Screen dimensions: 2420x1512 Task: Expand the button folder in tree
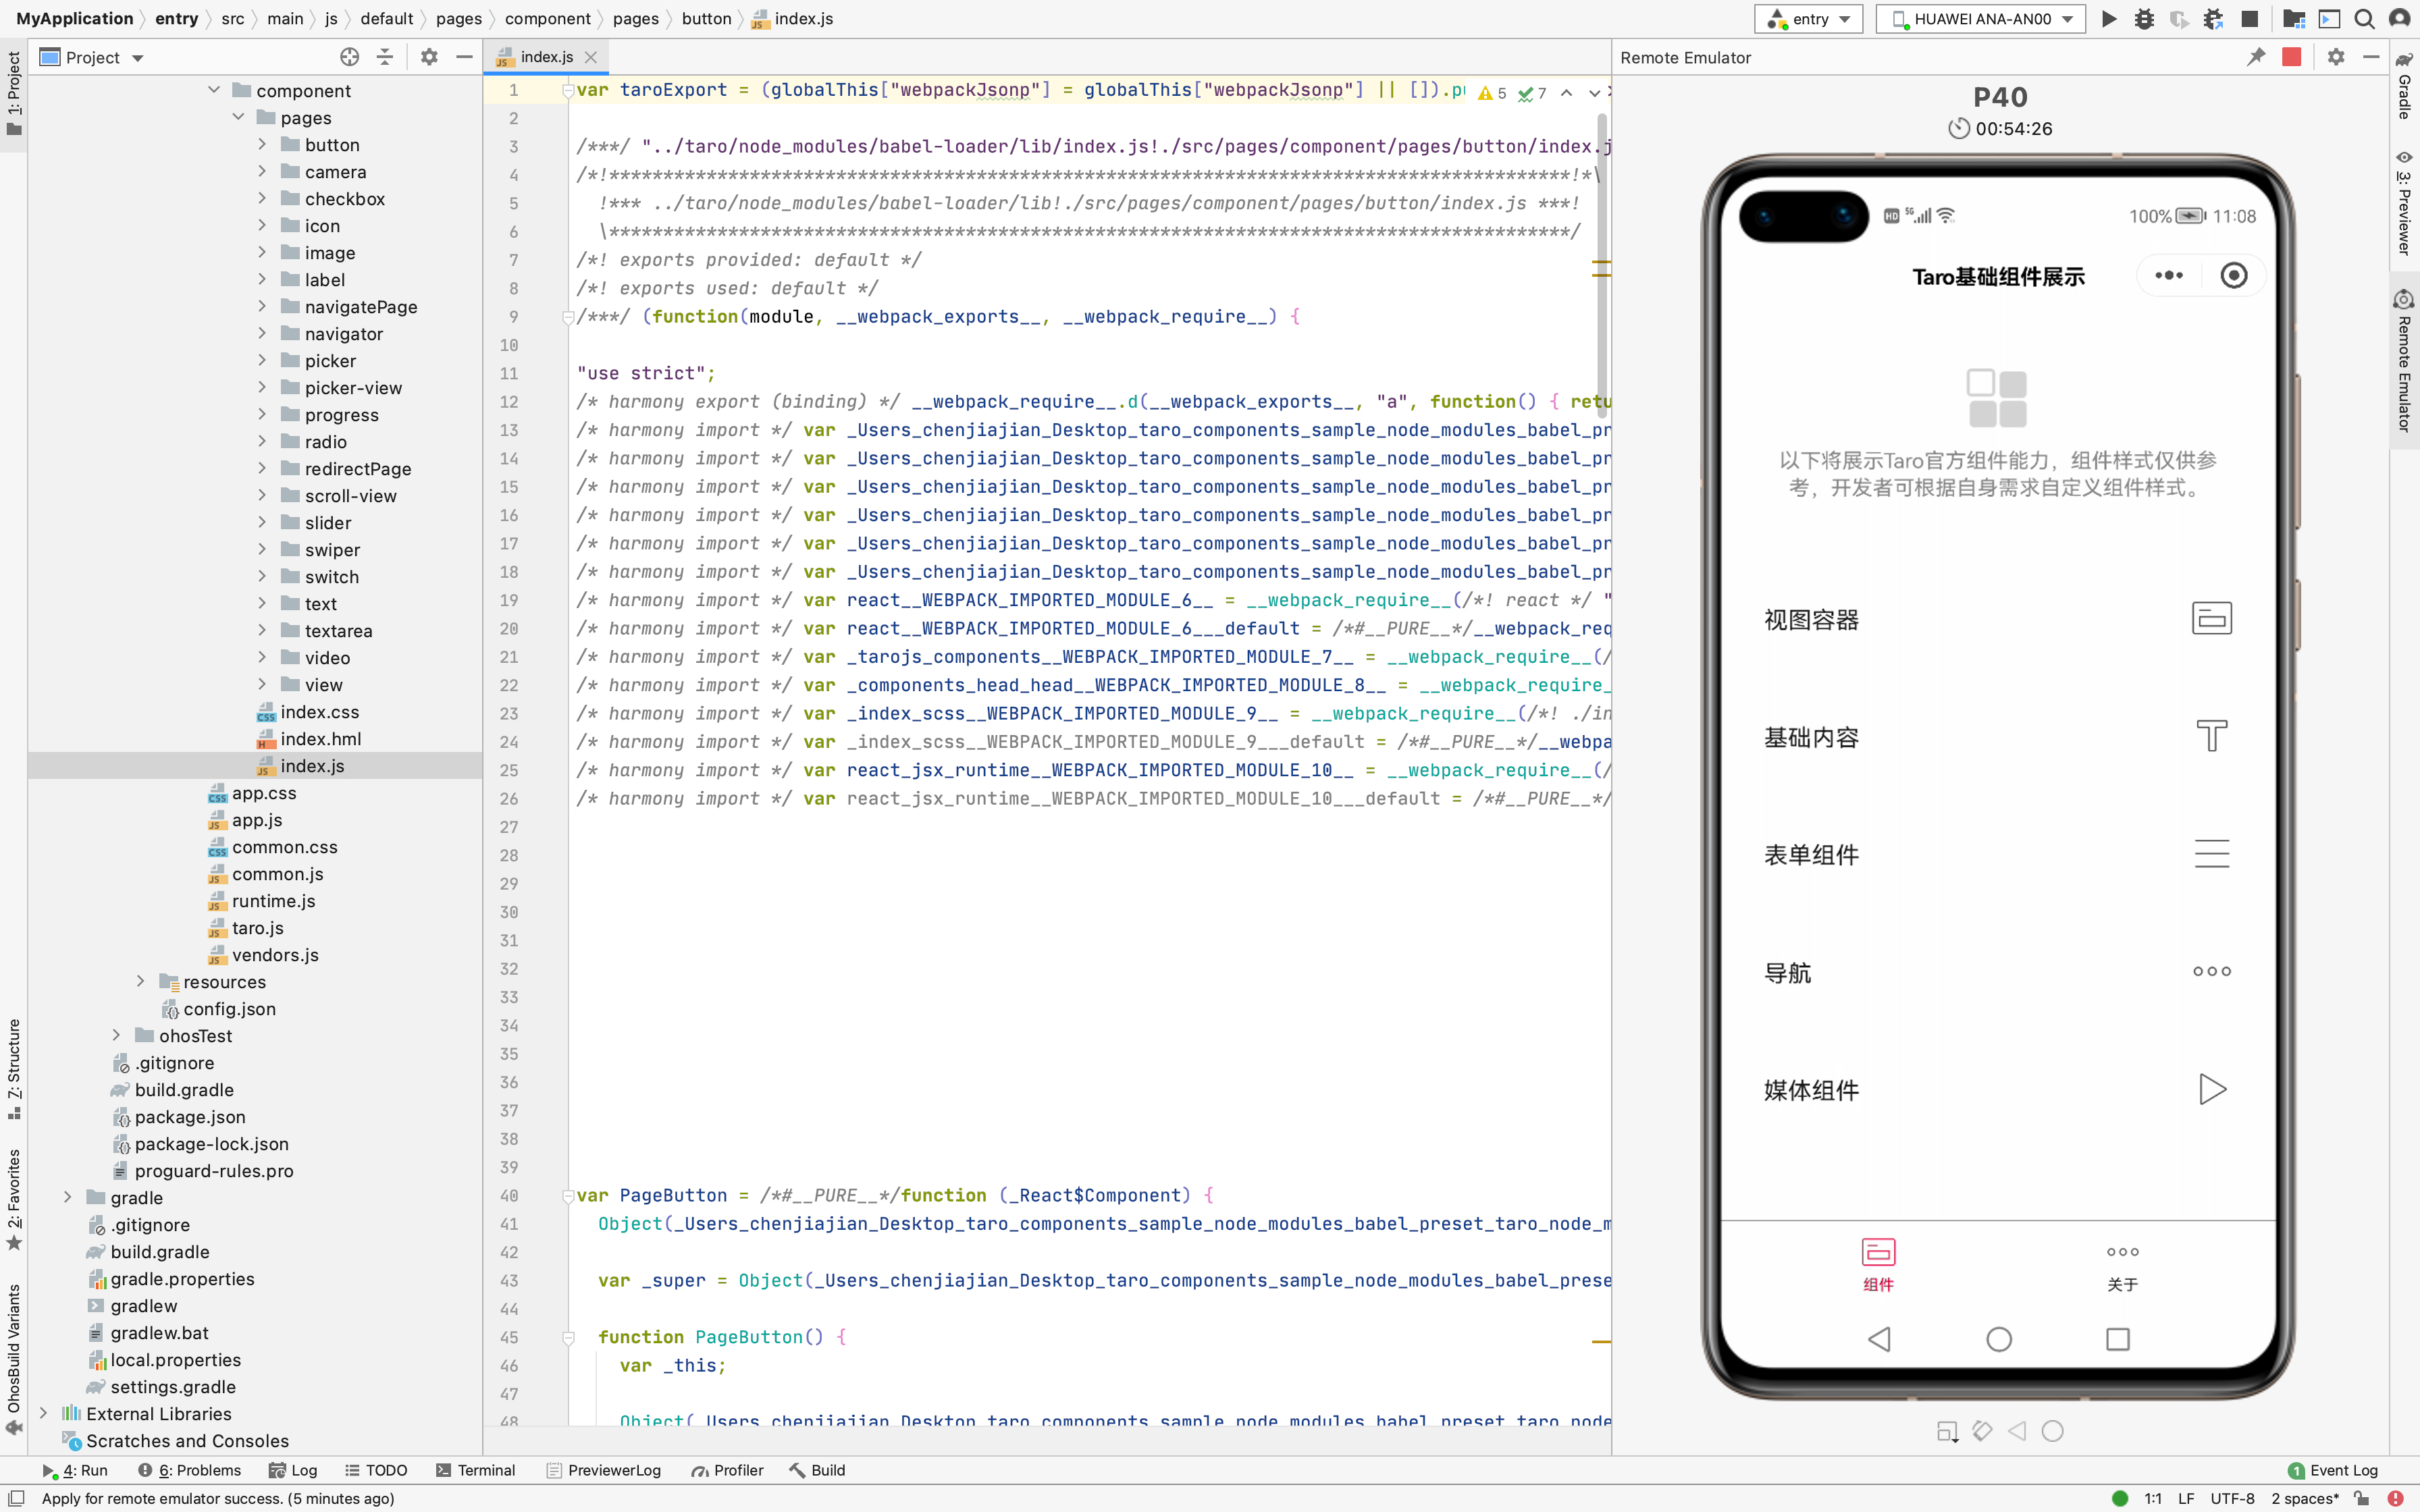[x=262, y=144]
